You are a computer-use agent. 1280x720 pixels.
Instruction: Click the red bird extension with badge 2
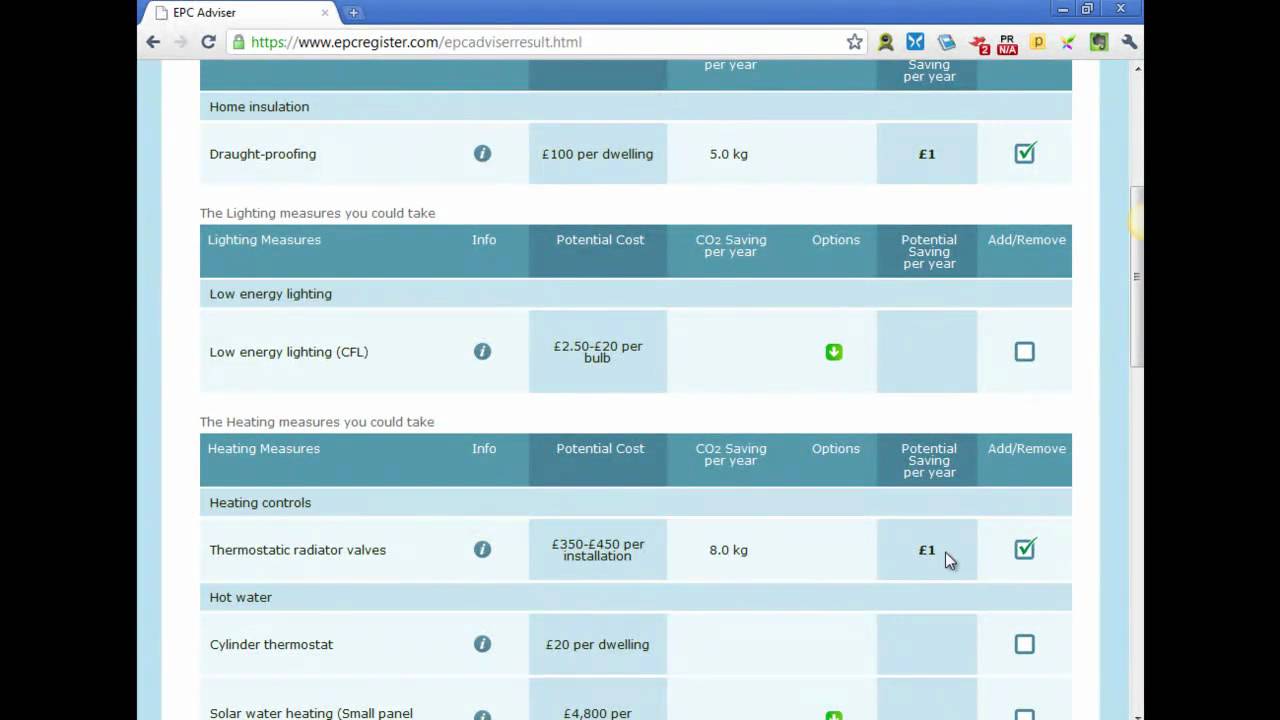click(978, 43)
